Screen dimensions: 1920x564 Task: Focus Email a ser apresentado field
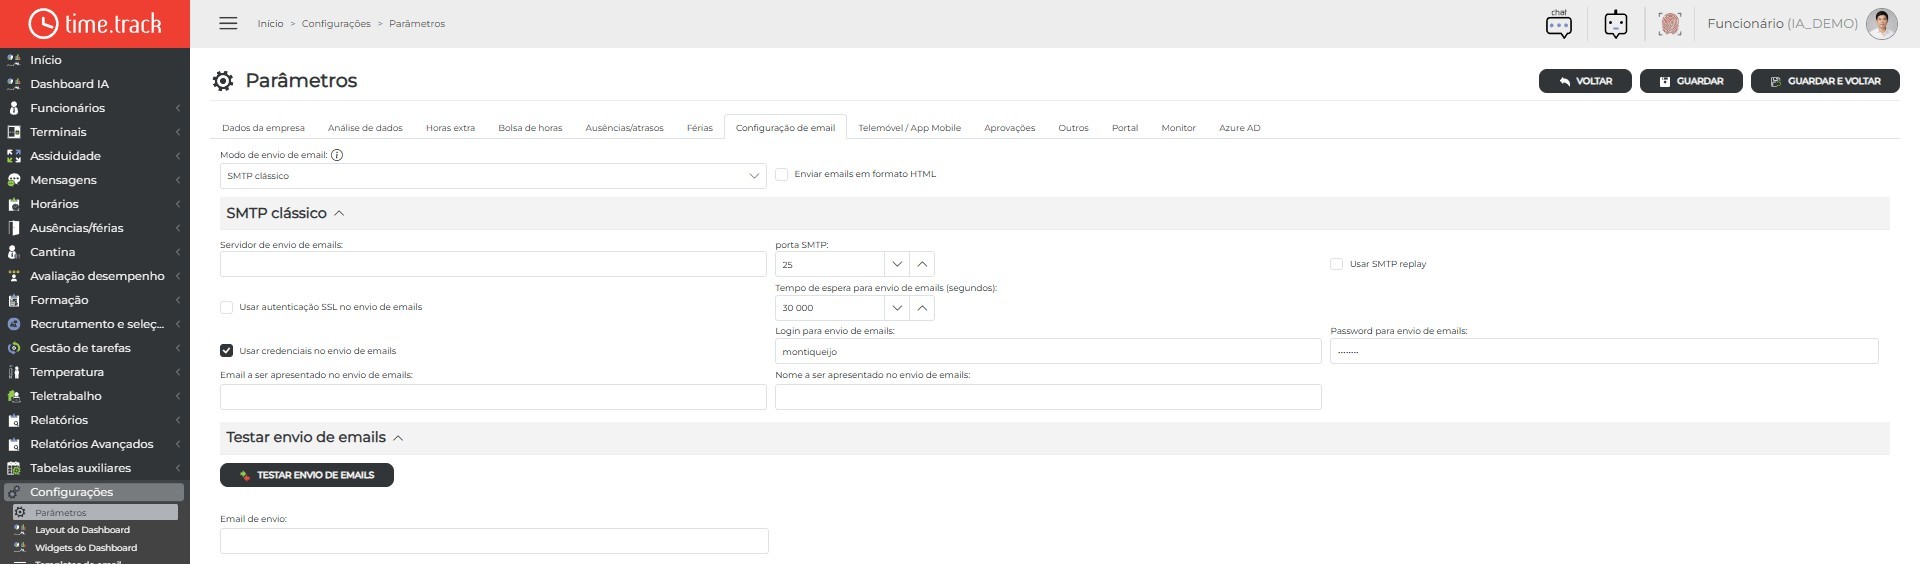[x=493, y=396]
